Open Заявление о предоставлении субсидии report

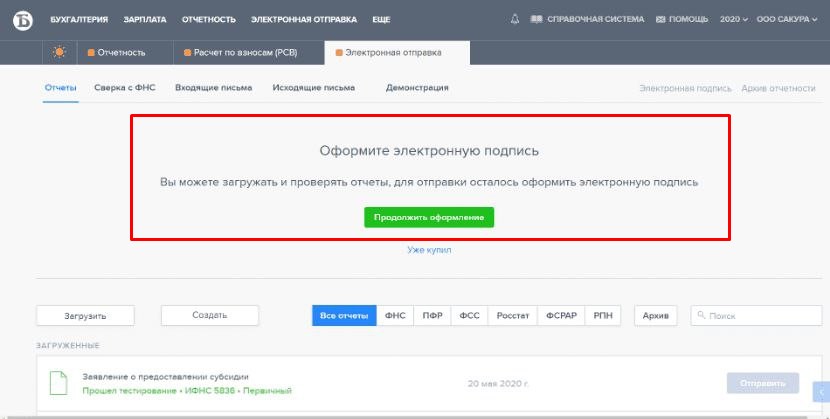tap(165, 377)
